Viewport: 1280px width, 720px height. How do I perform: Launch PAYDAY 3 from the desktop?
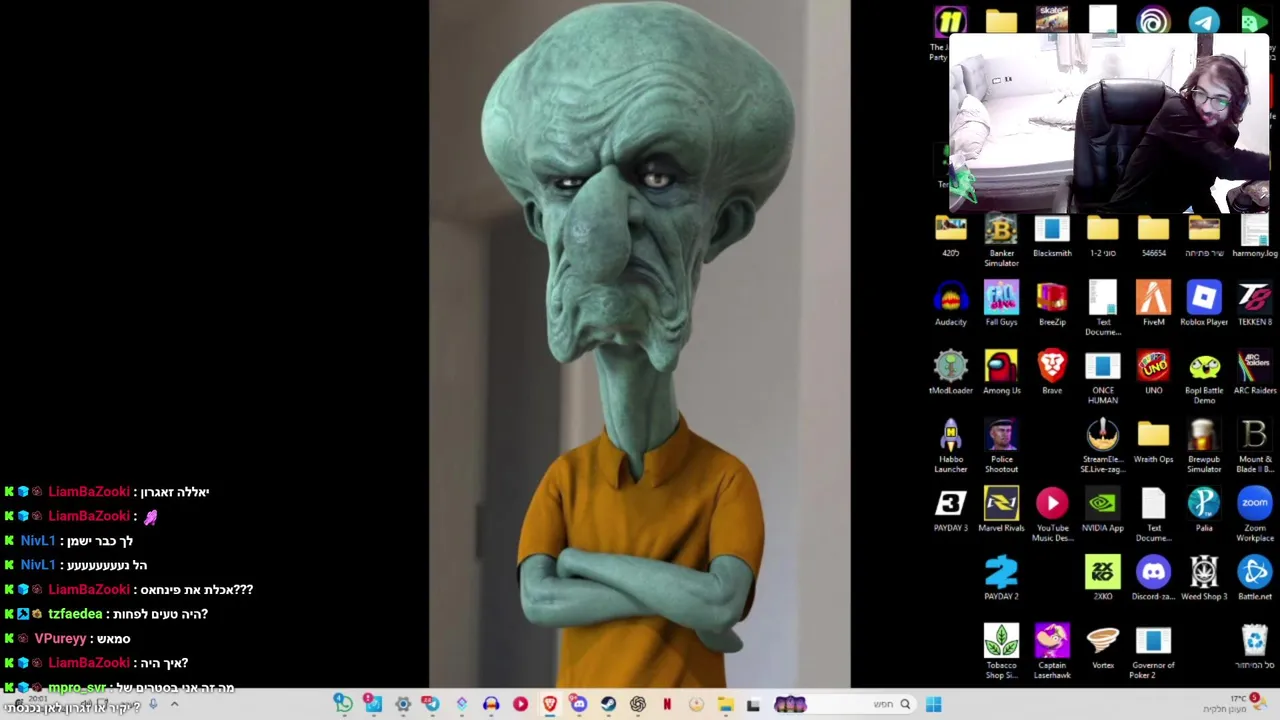[950, 510]
